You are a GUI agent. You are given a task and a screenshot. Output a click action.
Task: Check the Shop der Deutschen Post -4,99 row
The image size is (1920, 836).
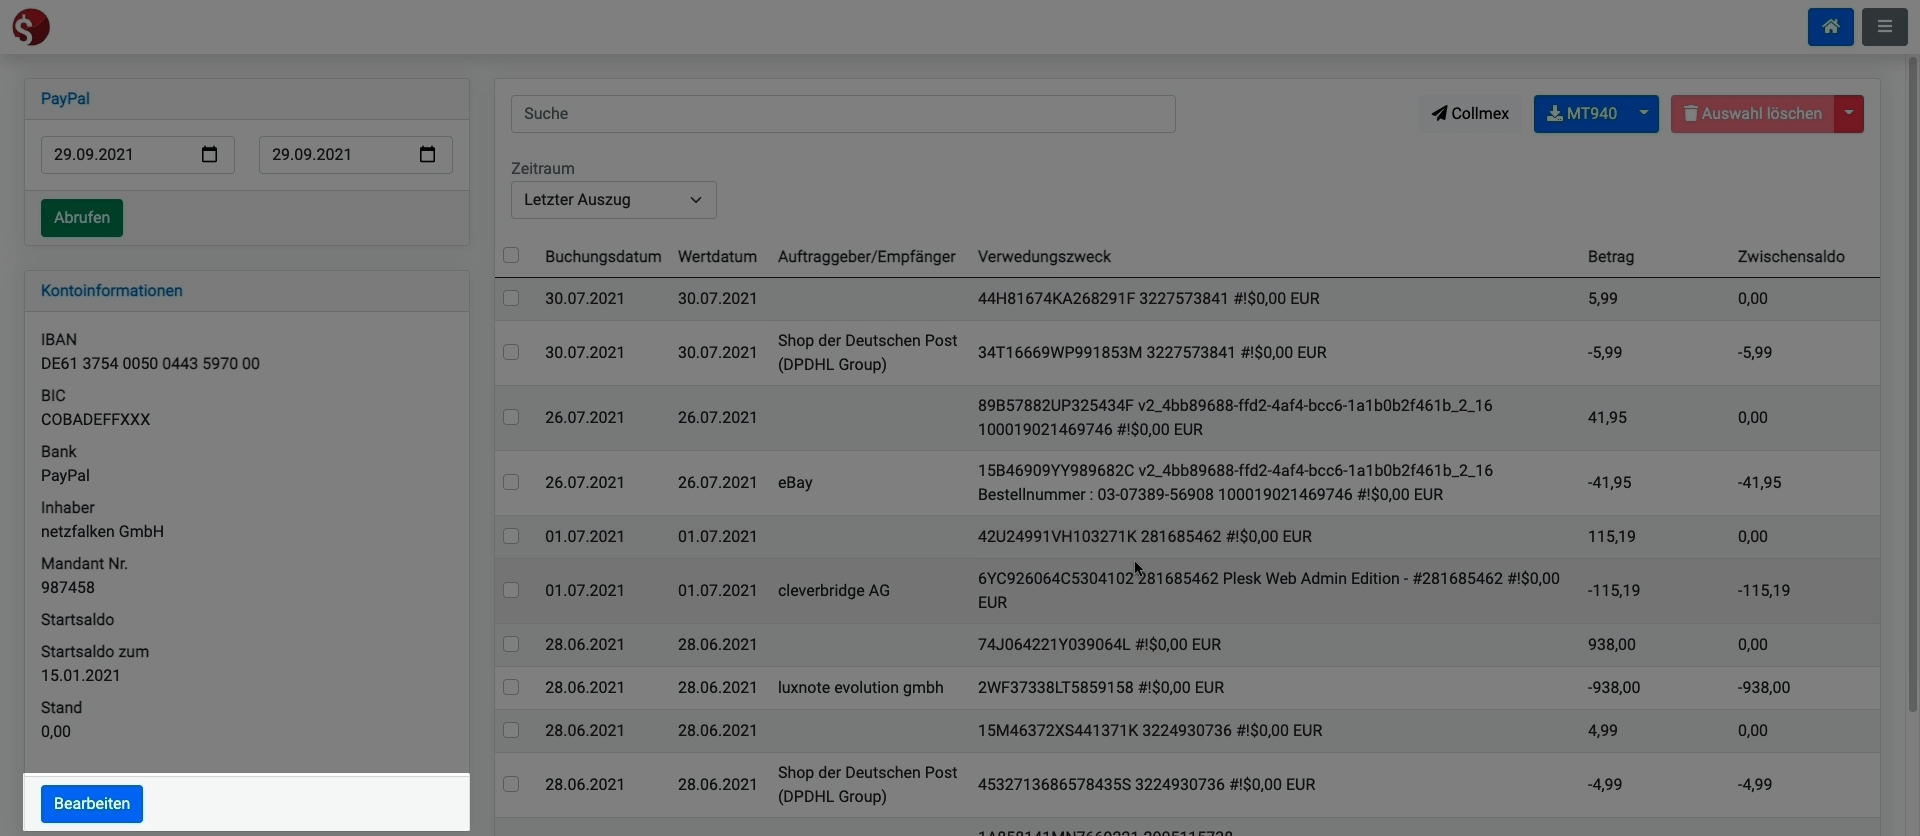coord(511,784)
